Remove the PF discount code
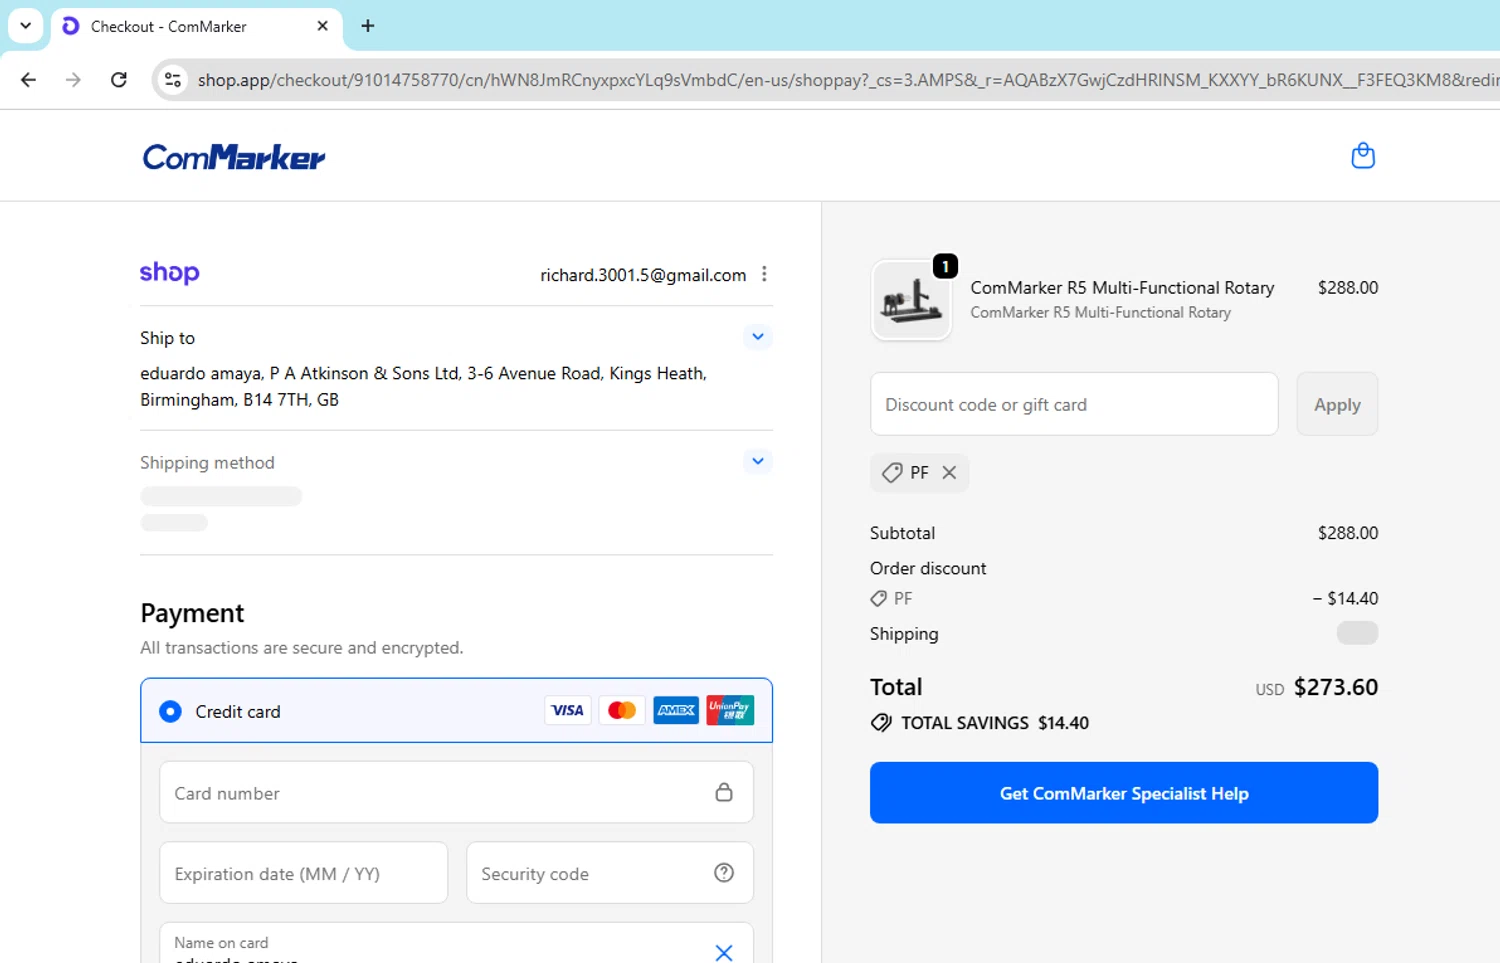 point(949,473)
